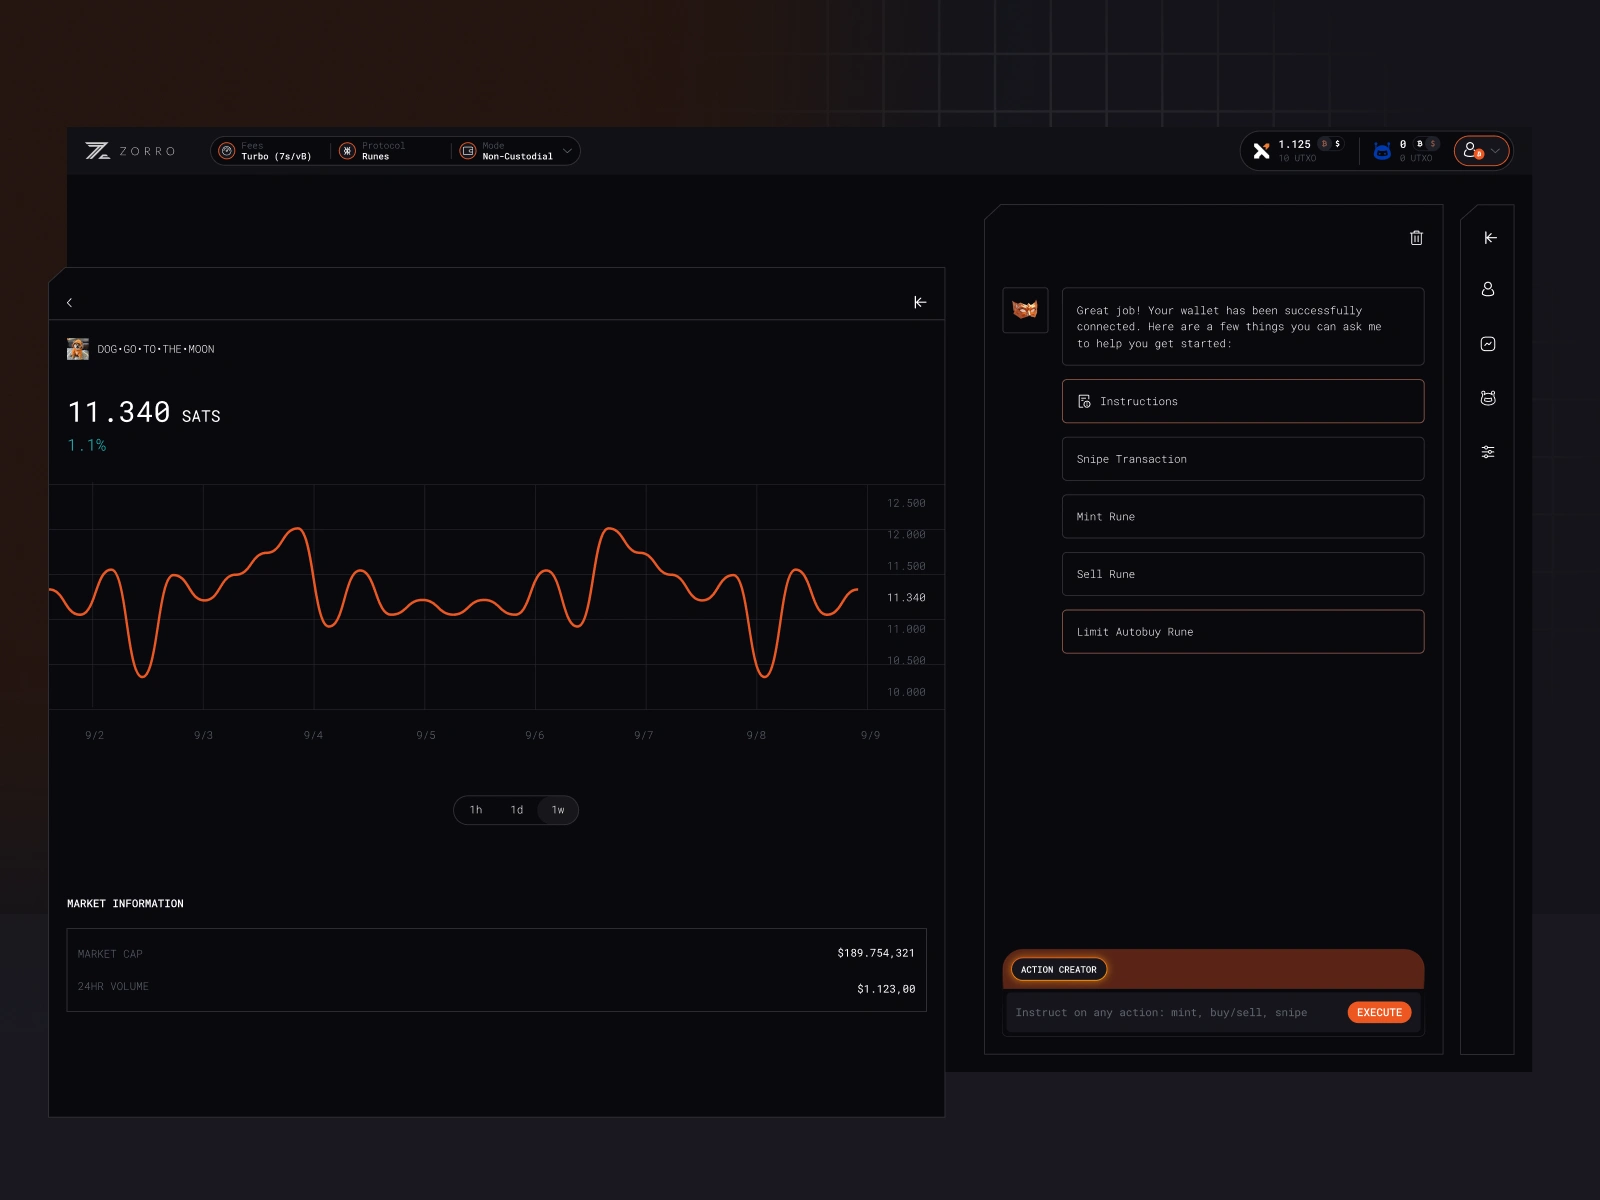Delete chat using trash icon
The width and height of the screenshot is (1600, 1200).
point(1416,238)
